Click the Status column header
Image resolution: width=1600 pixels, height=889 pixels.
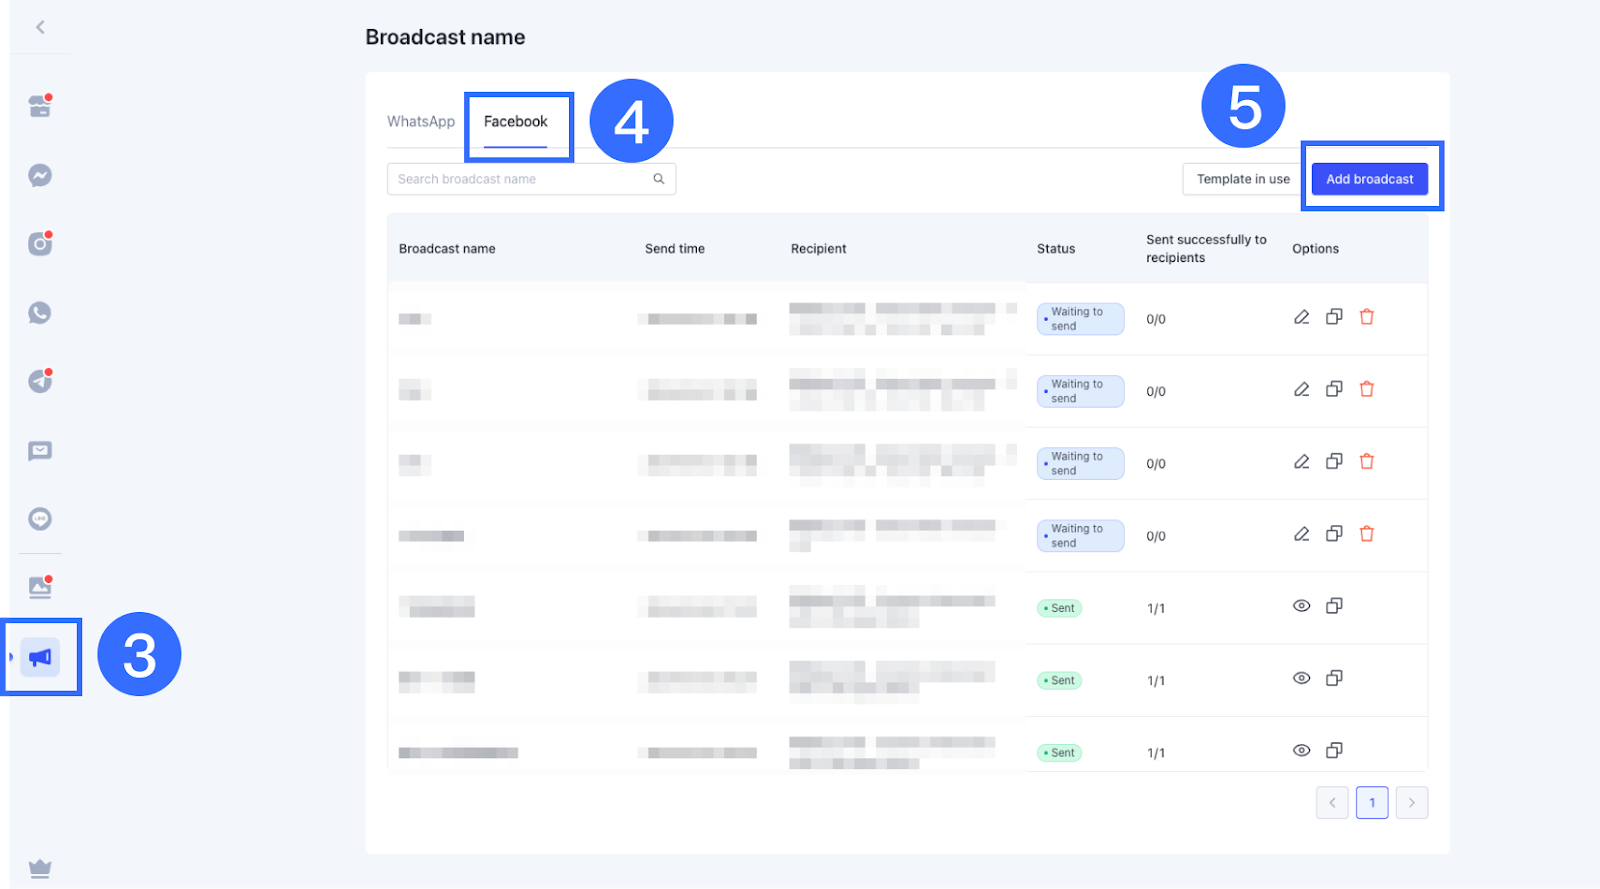(x=1056, y=249)
